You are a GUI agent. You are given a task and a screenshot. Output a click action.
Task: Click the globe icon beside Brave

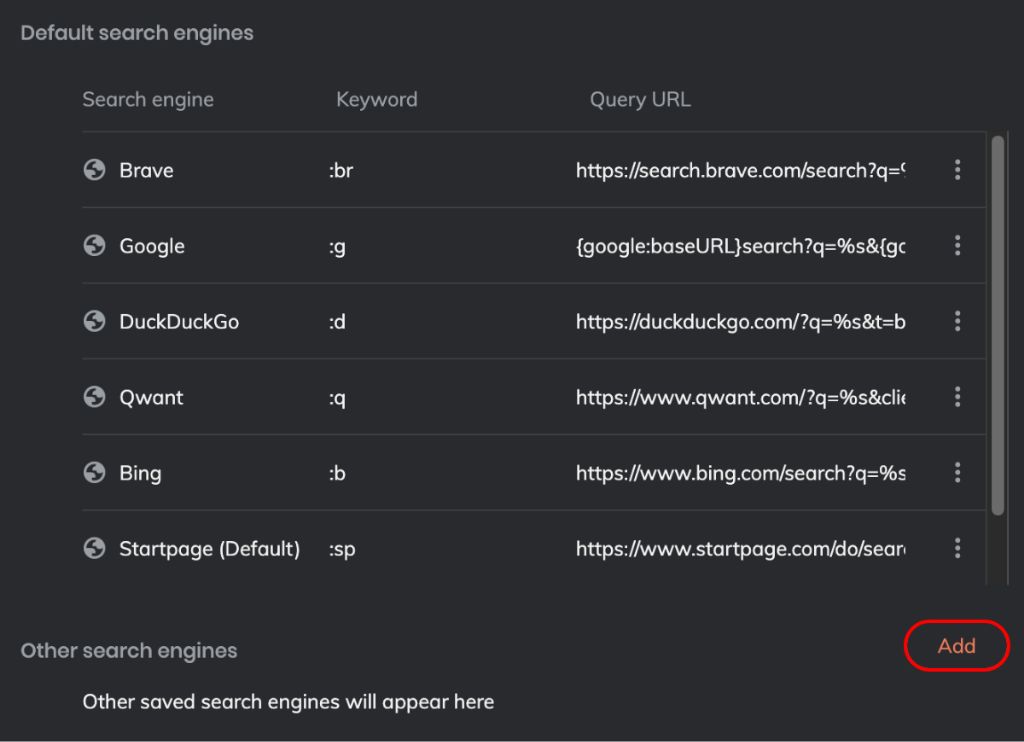(94, 170)
